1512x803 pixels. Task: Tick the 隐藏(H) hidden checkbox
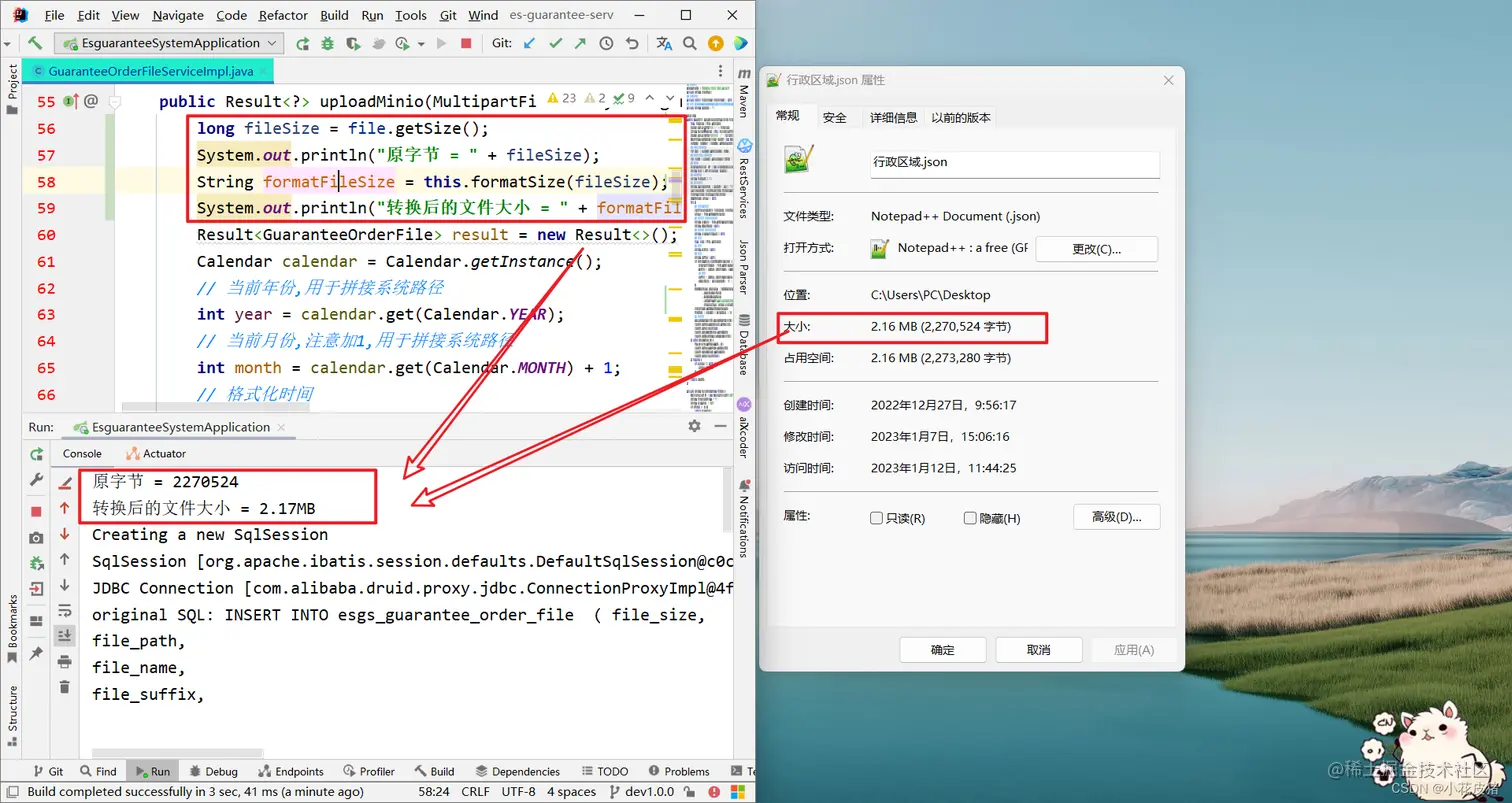(970, 518)
